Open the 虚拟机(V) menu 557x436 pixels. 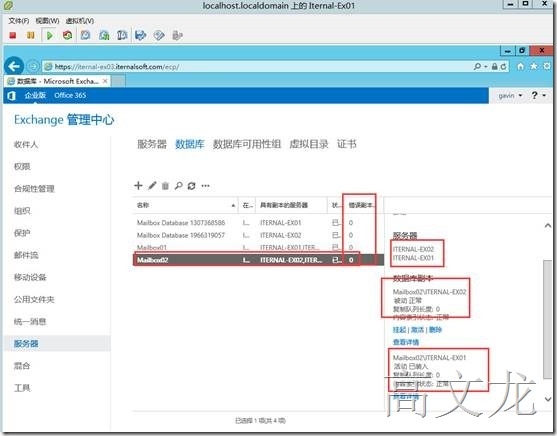pos(80,21)
